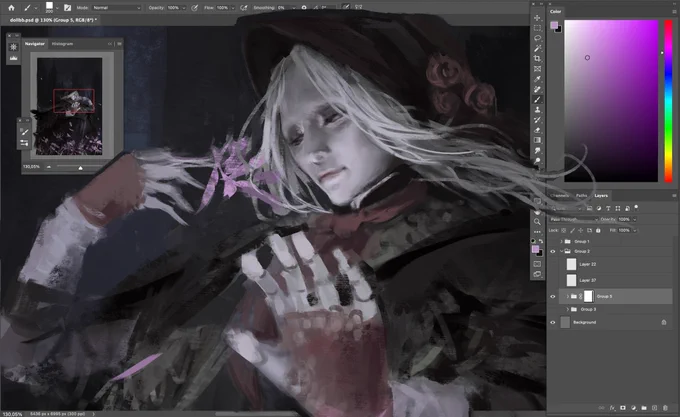Select the Magic Wand tool
This screenshot has width=680, height=417.
pyautogui.click(x=537, y=48)
